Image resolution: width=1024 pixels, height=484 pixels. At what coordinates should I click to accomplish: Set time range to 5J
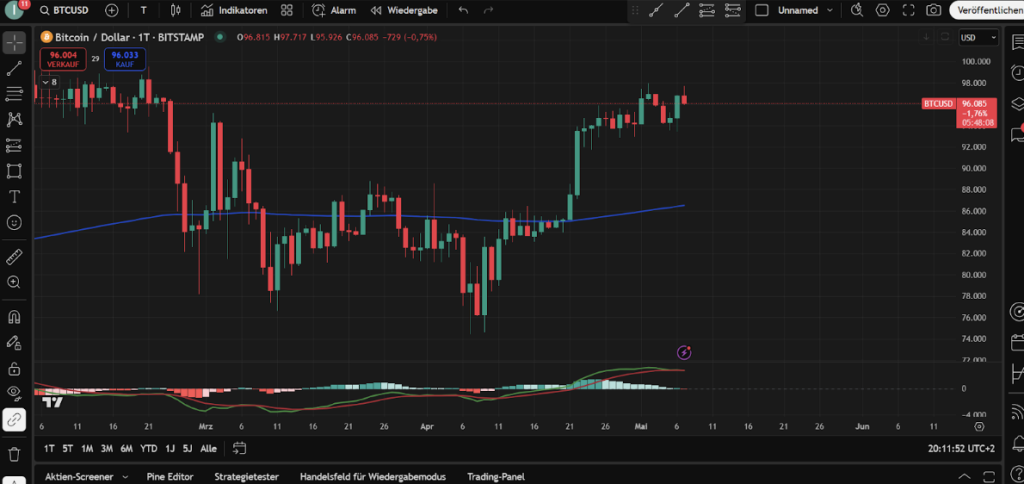click(187, 449)
